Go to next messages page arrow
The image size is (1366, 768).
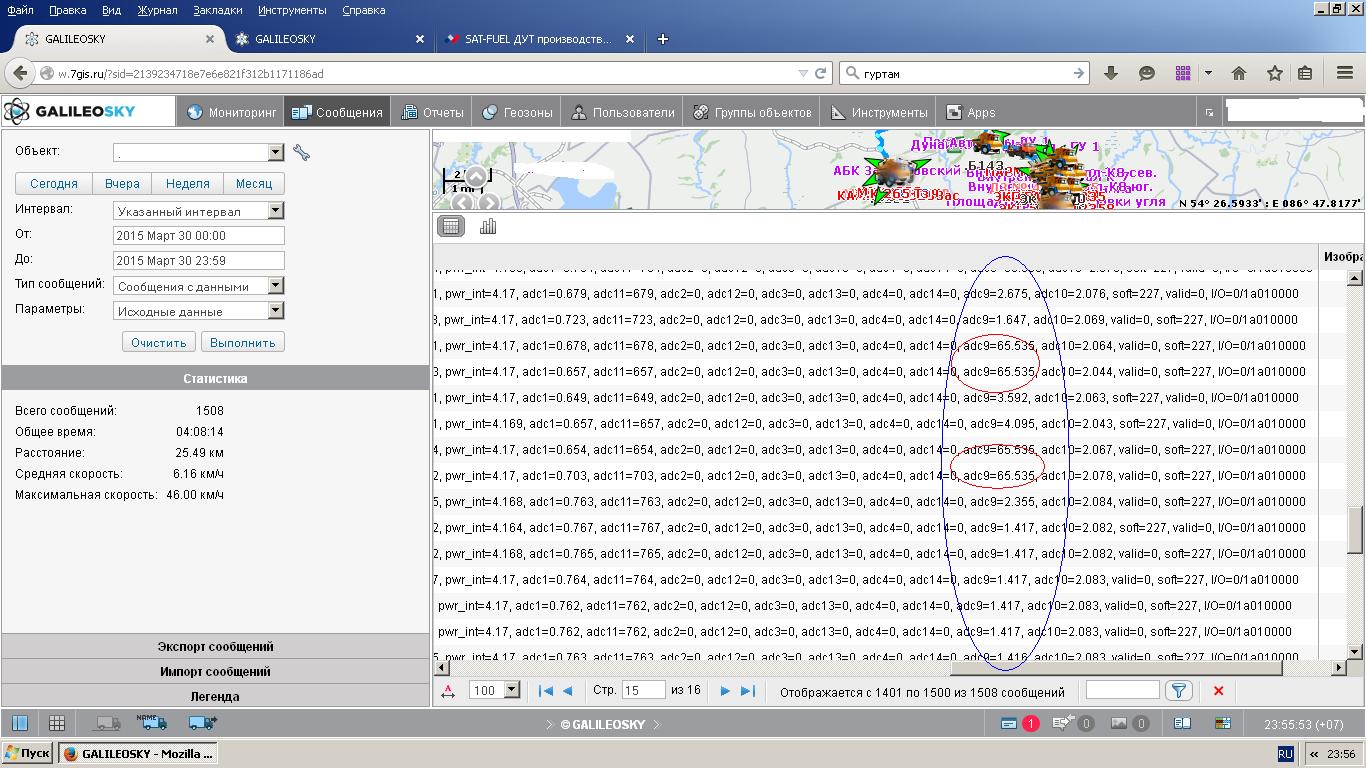(x=725, y=690)
